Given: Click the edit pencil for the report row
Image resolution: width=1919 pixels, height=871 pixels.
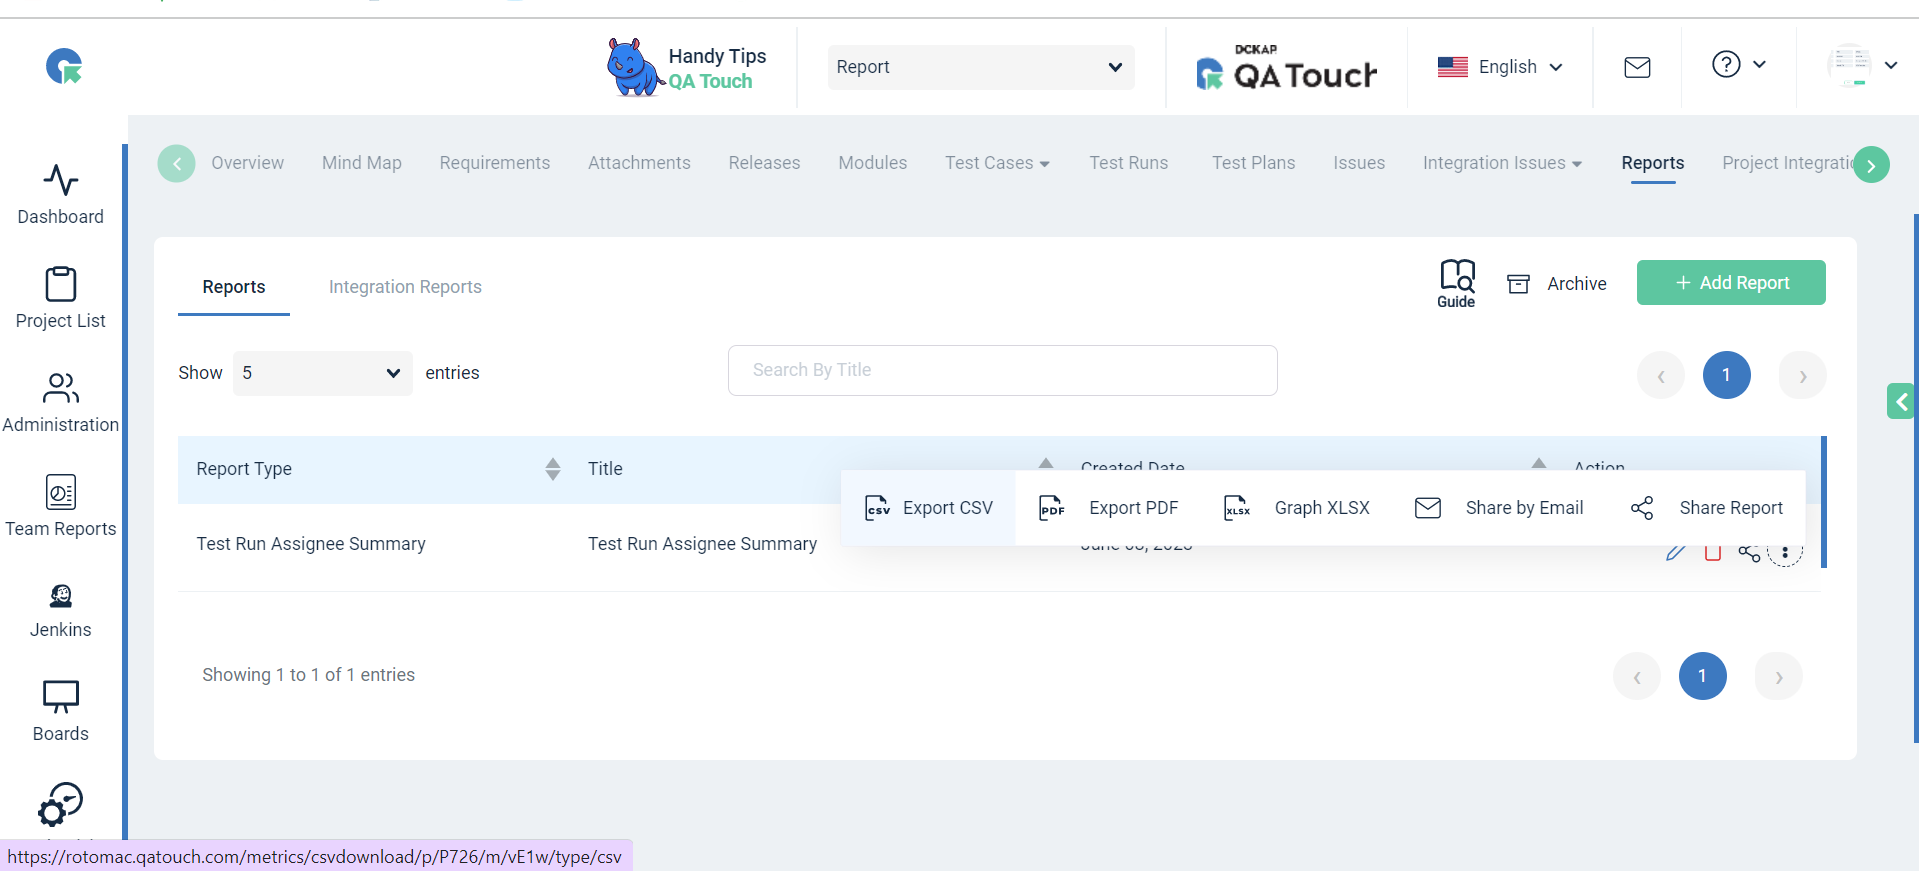Looking at the screenshot, I should coord(1676,553).
